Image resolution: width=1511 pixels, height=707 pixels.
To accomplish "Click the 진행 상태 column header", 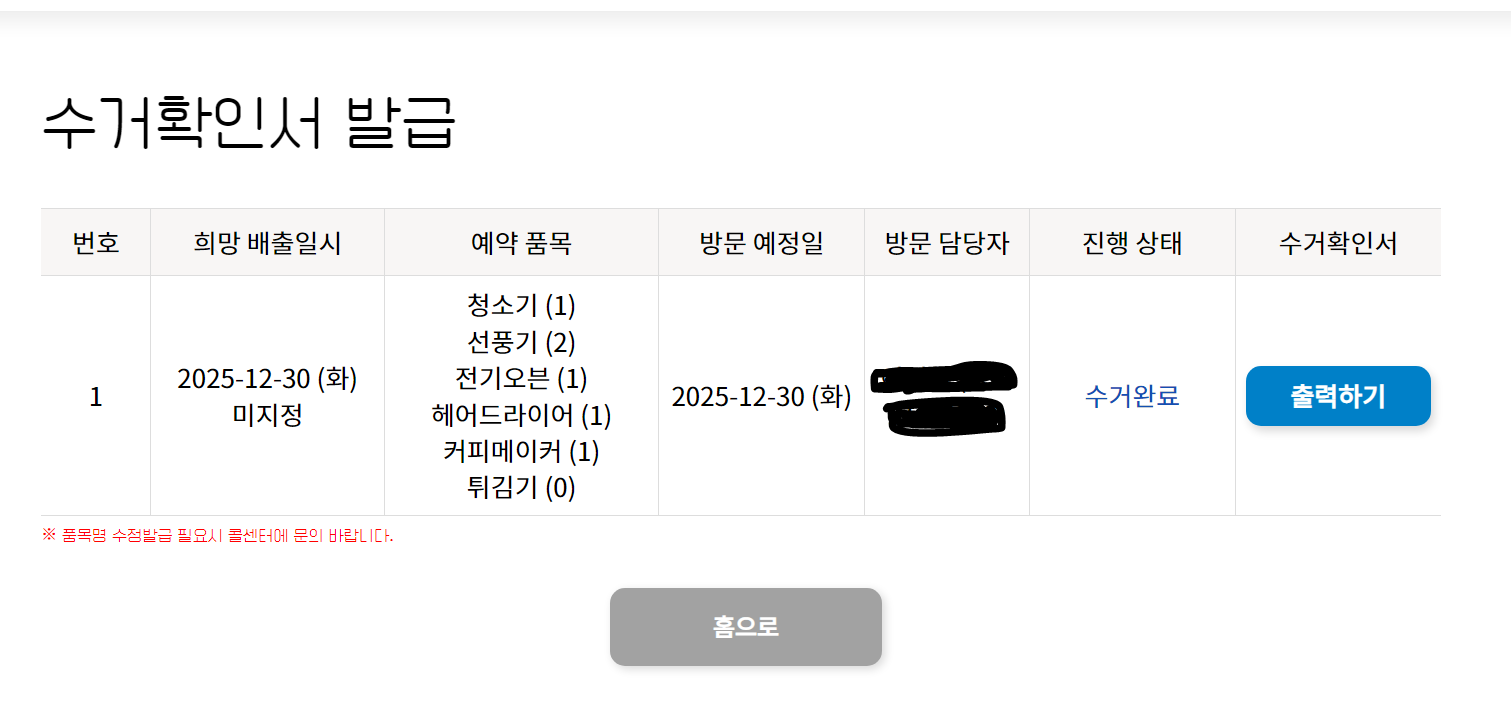I will pos(1132,243).
